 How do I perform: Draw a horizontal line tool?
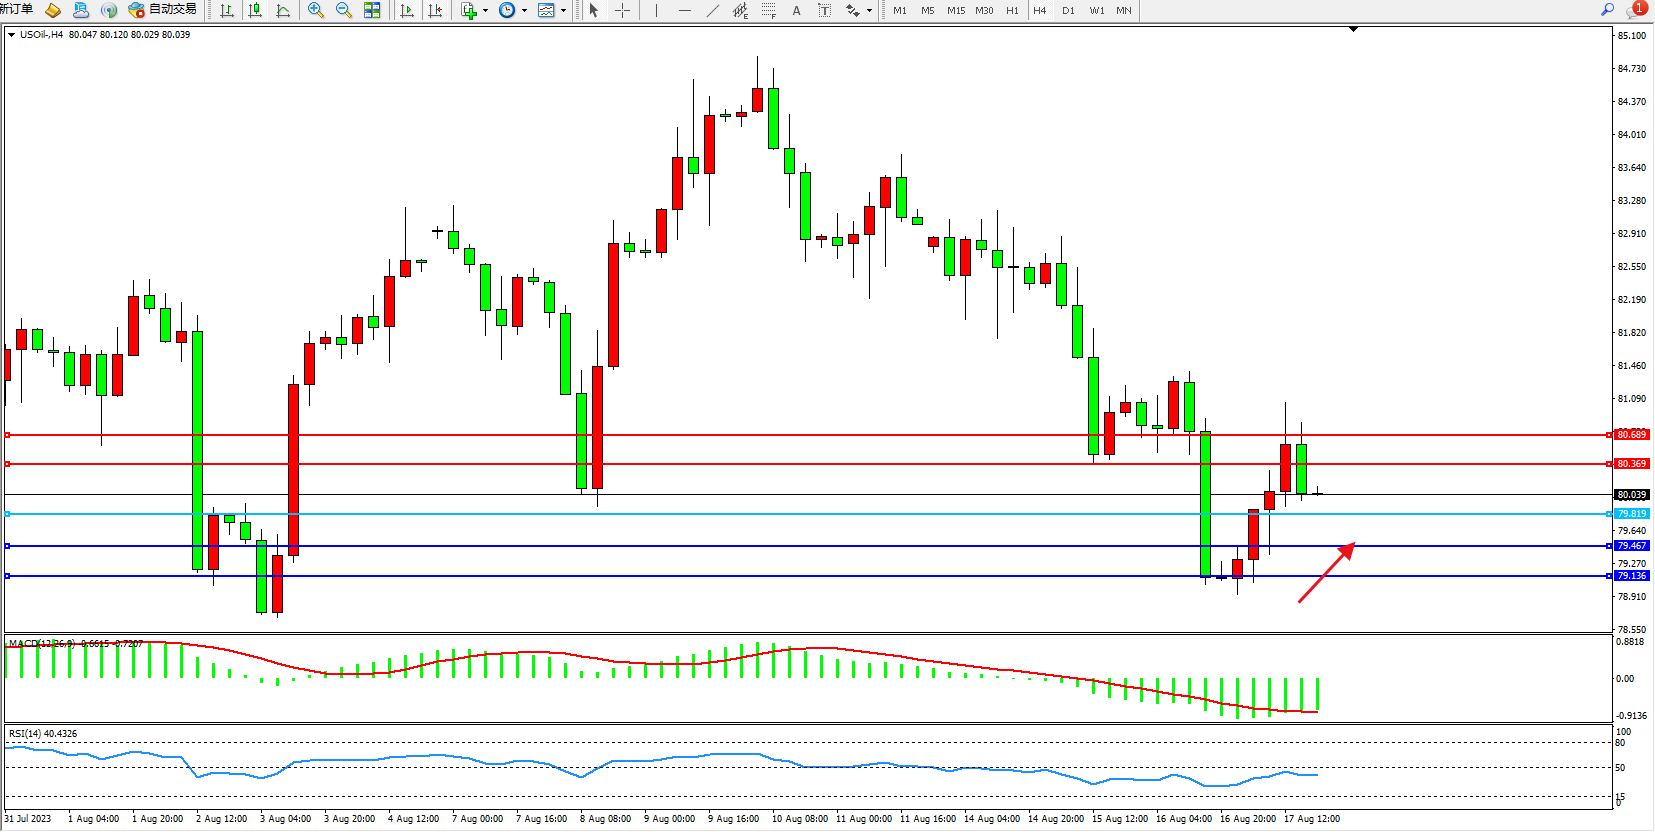(x=684, y=10)
